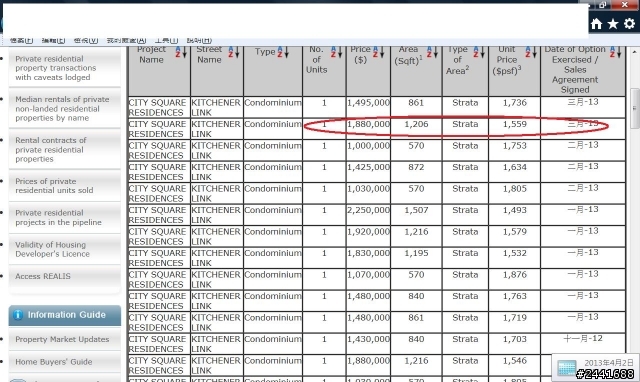Open the browser gear Tools menu
Image resolution: width=640 pixels, height=382 pixels.
[x=629, y=24]
